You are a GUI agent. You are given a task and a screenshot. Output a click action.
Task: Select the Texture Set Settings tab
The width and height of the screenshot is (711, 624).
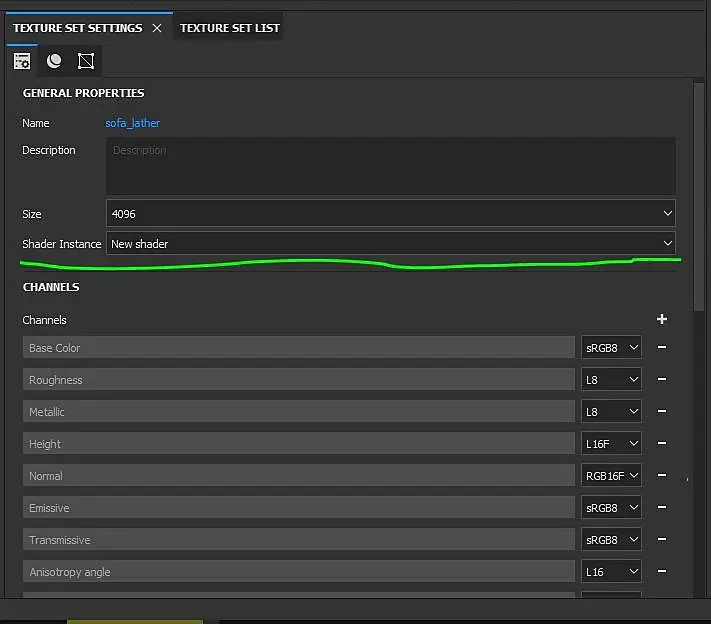tap(78, 28)
